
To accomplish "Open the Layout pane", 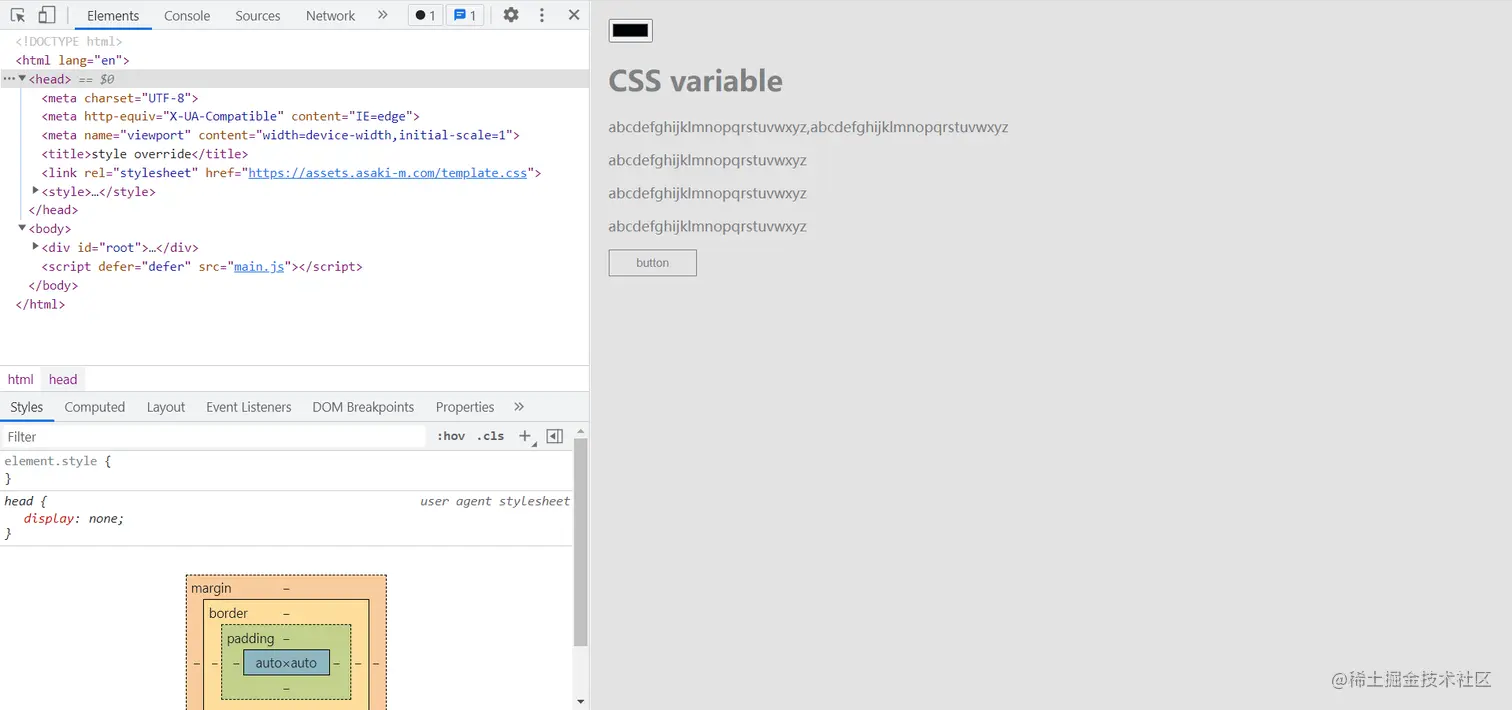I will [x=166, y=407].
